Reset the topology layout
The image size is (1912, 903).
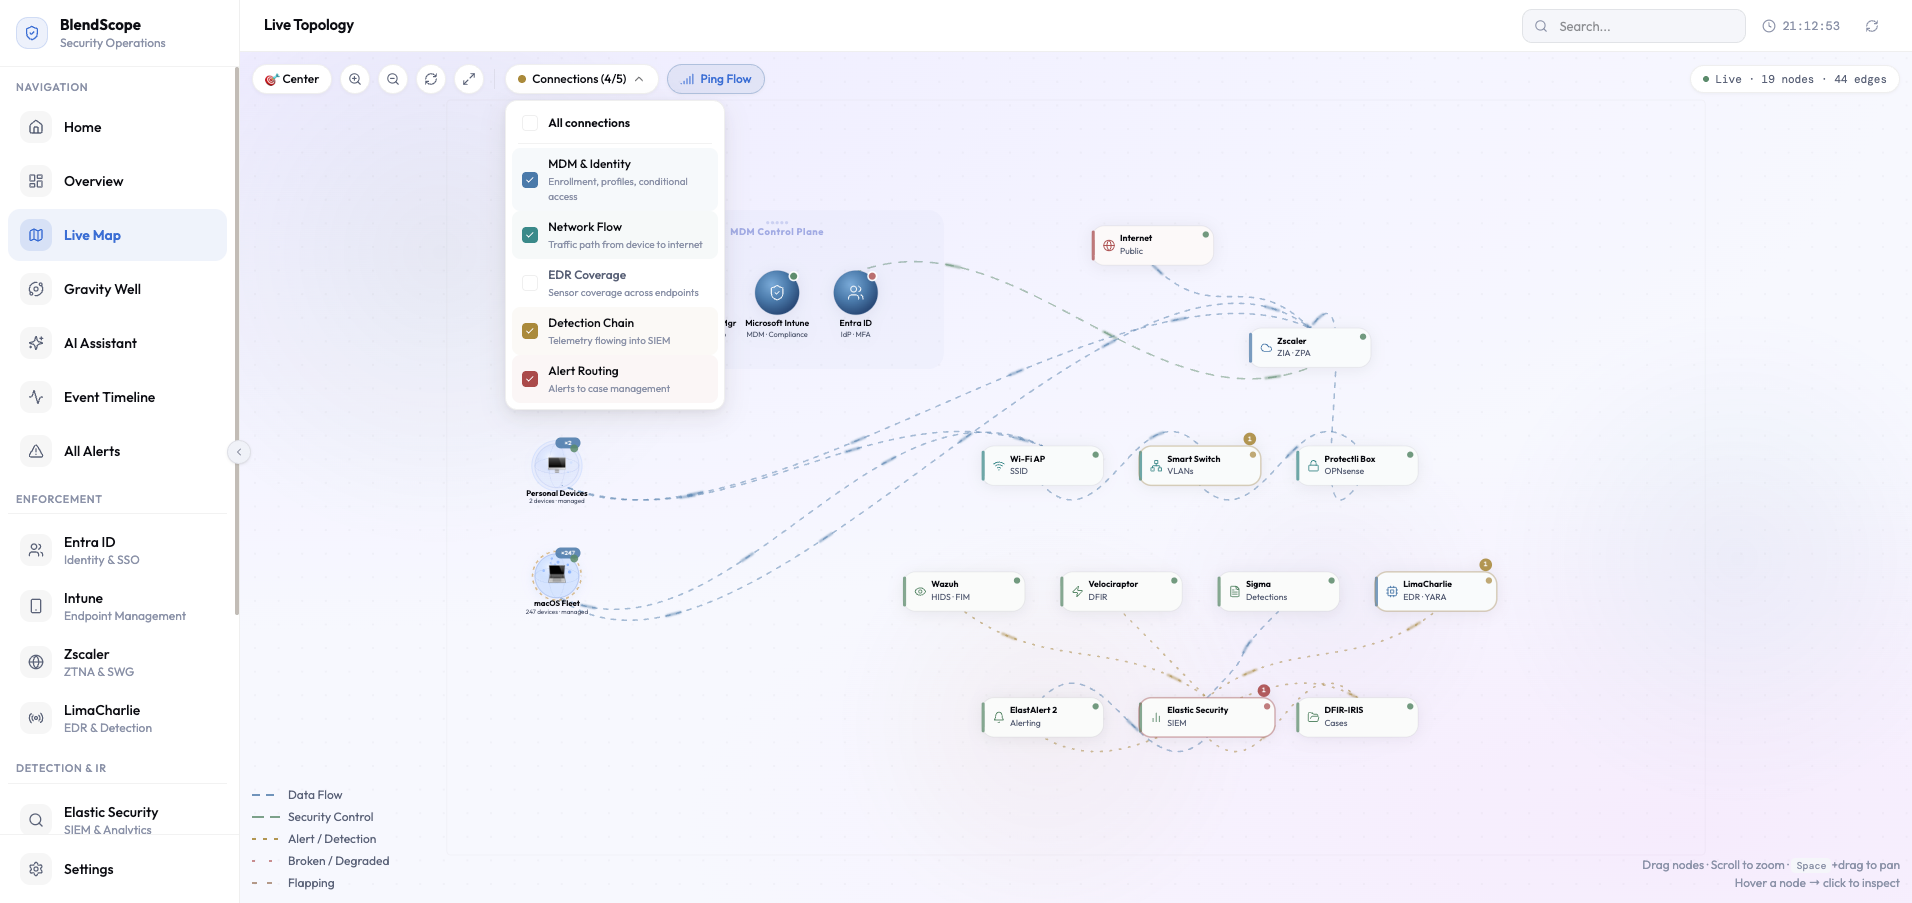431,79
